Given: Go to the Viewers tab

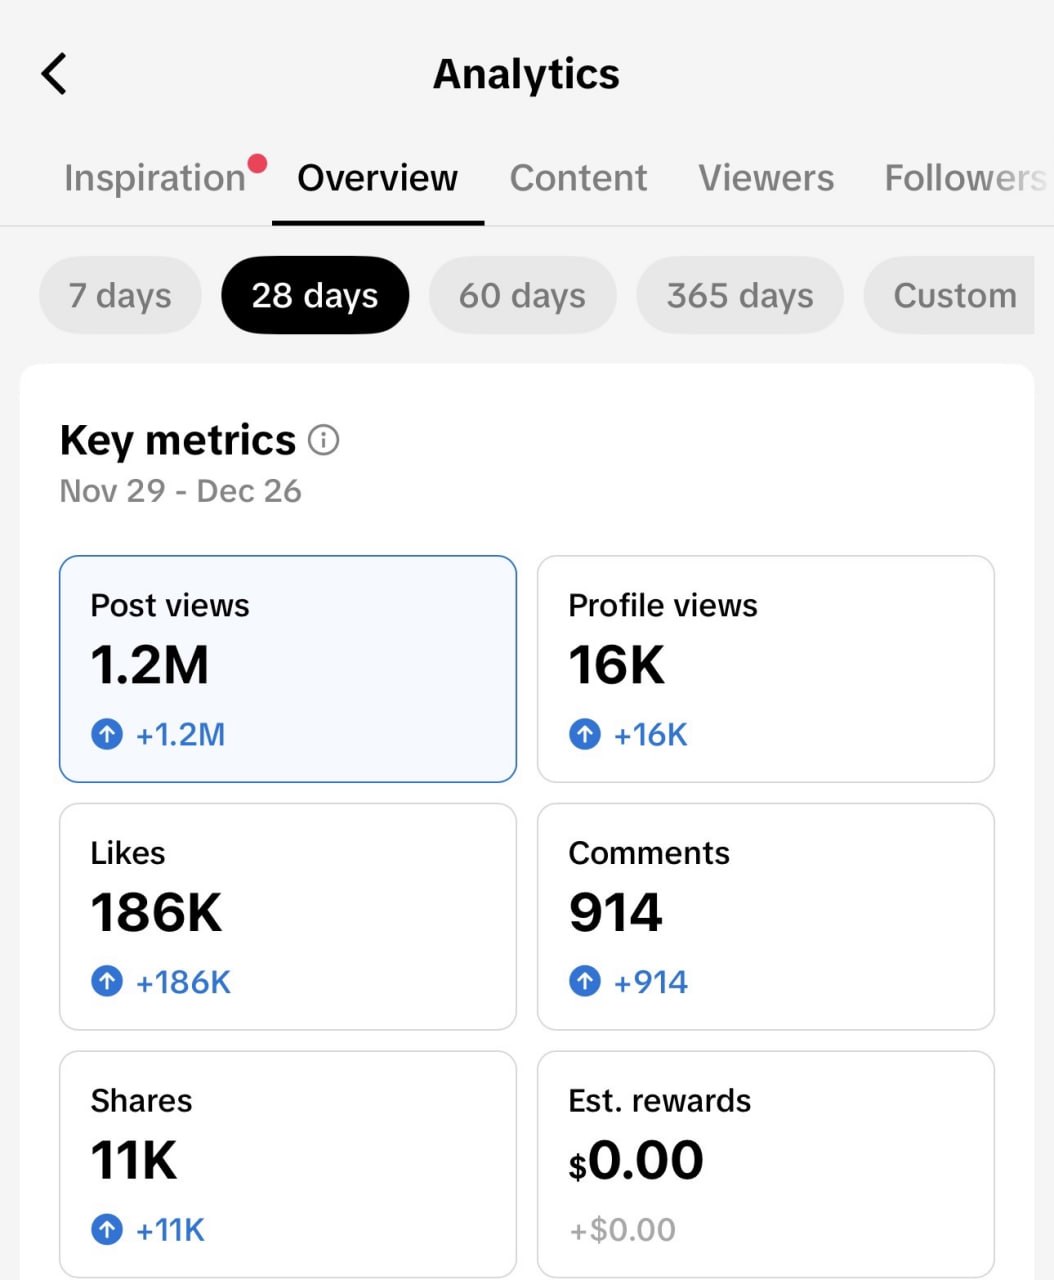Looking at the screenshot, I should (x=766, y=178).
